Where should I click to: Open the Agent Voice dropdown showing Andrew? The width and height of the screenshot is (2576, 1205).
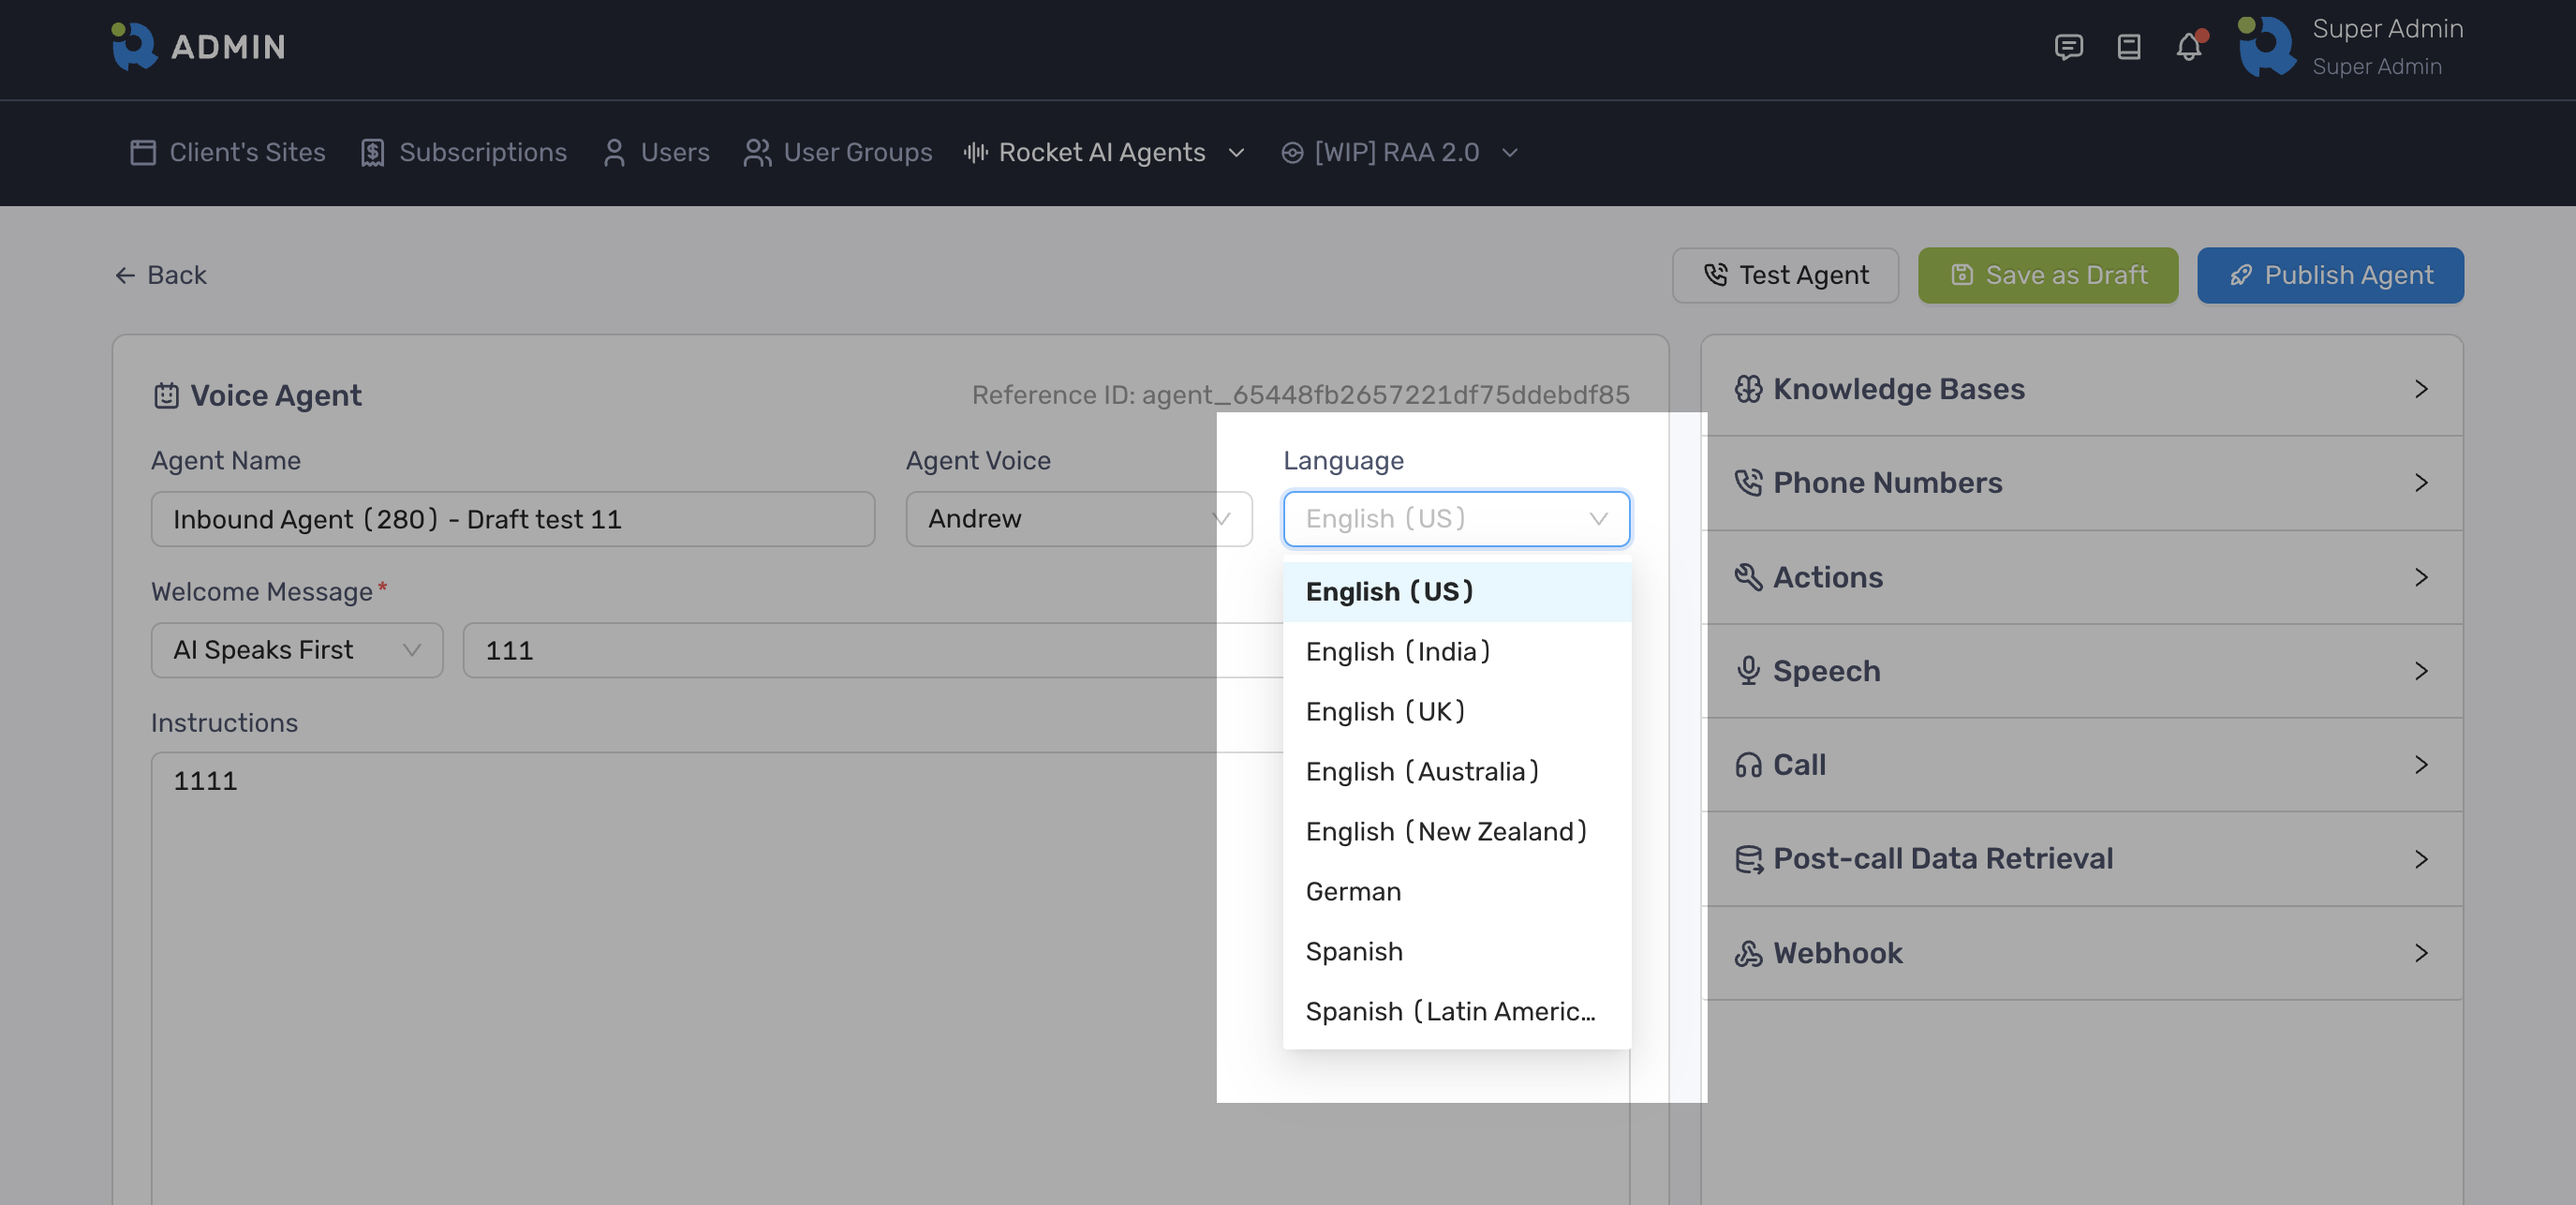point(1079,519)
